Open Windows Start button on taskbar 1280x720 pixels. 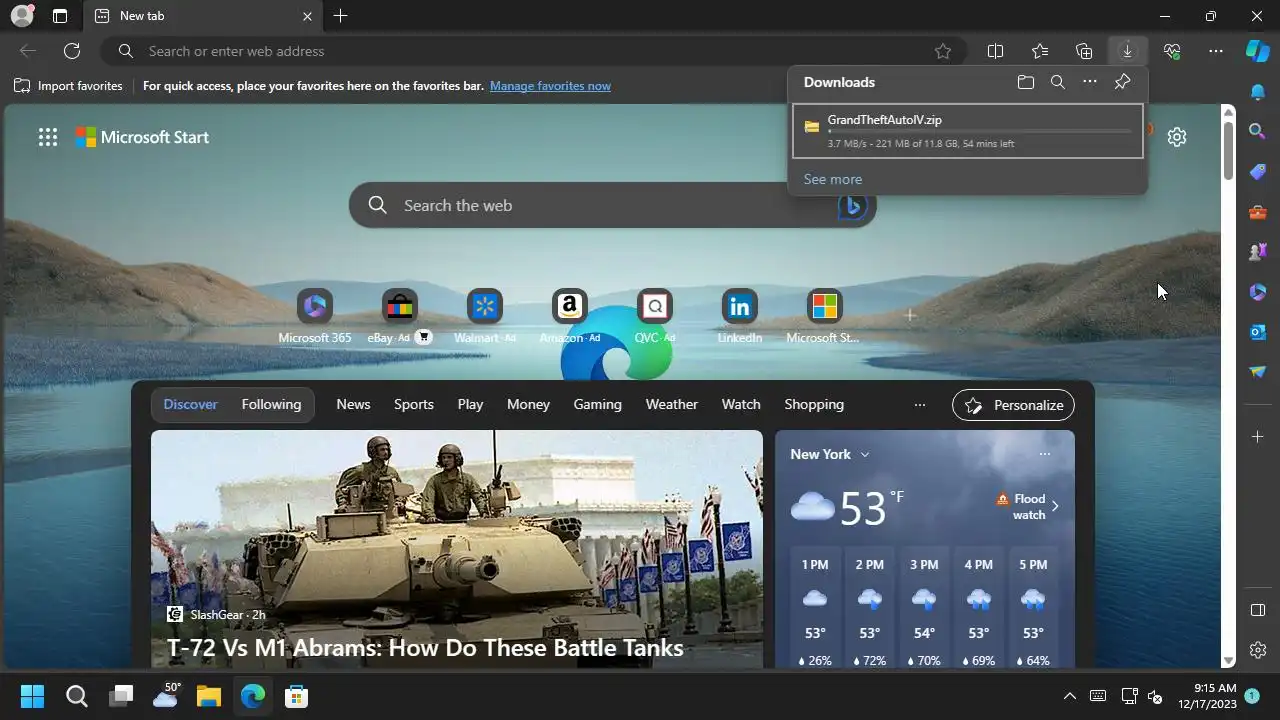pos(33,696)
